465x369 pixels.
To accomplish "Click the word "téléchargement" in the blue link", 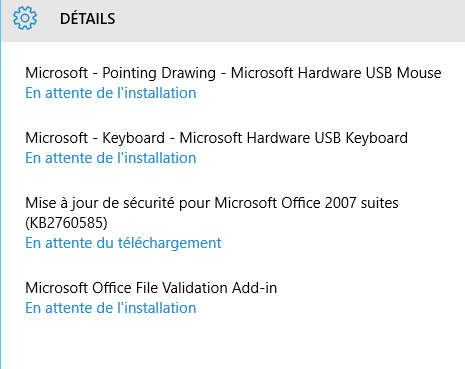I will (x=170, y=243).
